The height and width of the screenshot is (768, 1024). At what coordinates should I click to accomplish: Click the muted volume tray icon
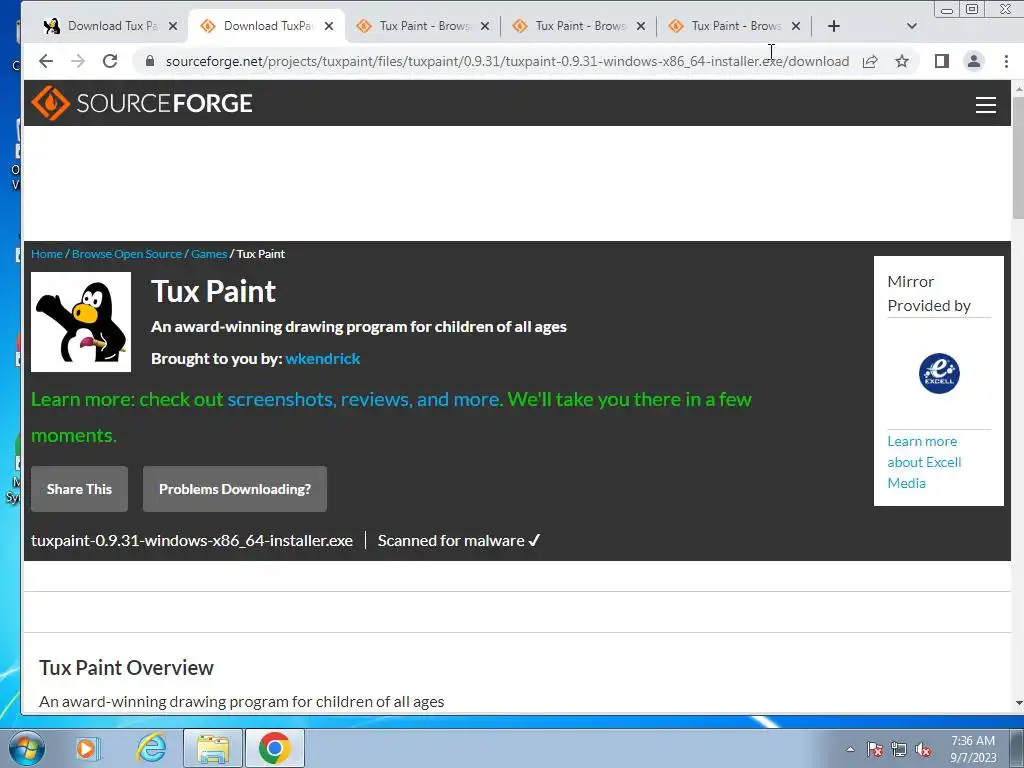coord(923,749)
